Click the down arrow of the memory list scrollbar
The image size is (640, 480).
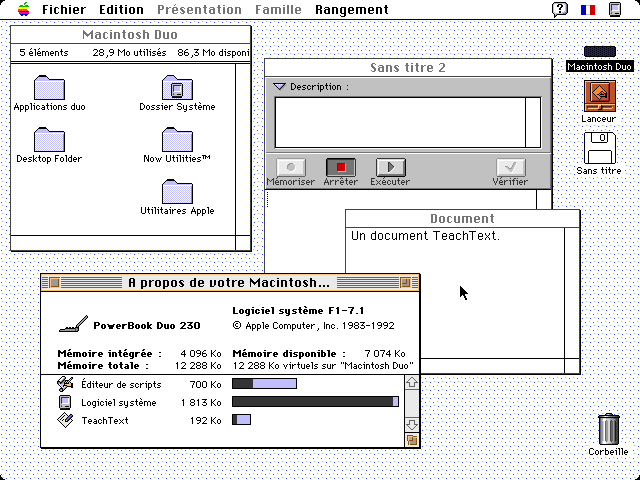[412, 425]
